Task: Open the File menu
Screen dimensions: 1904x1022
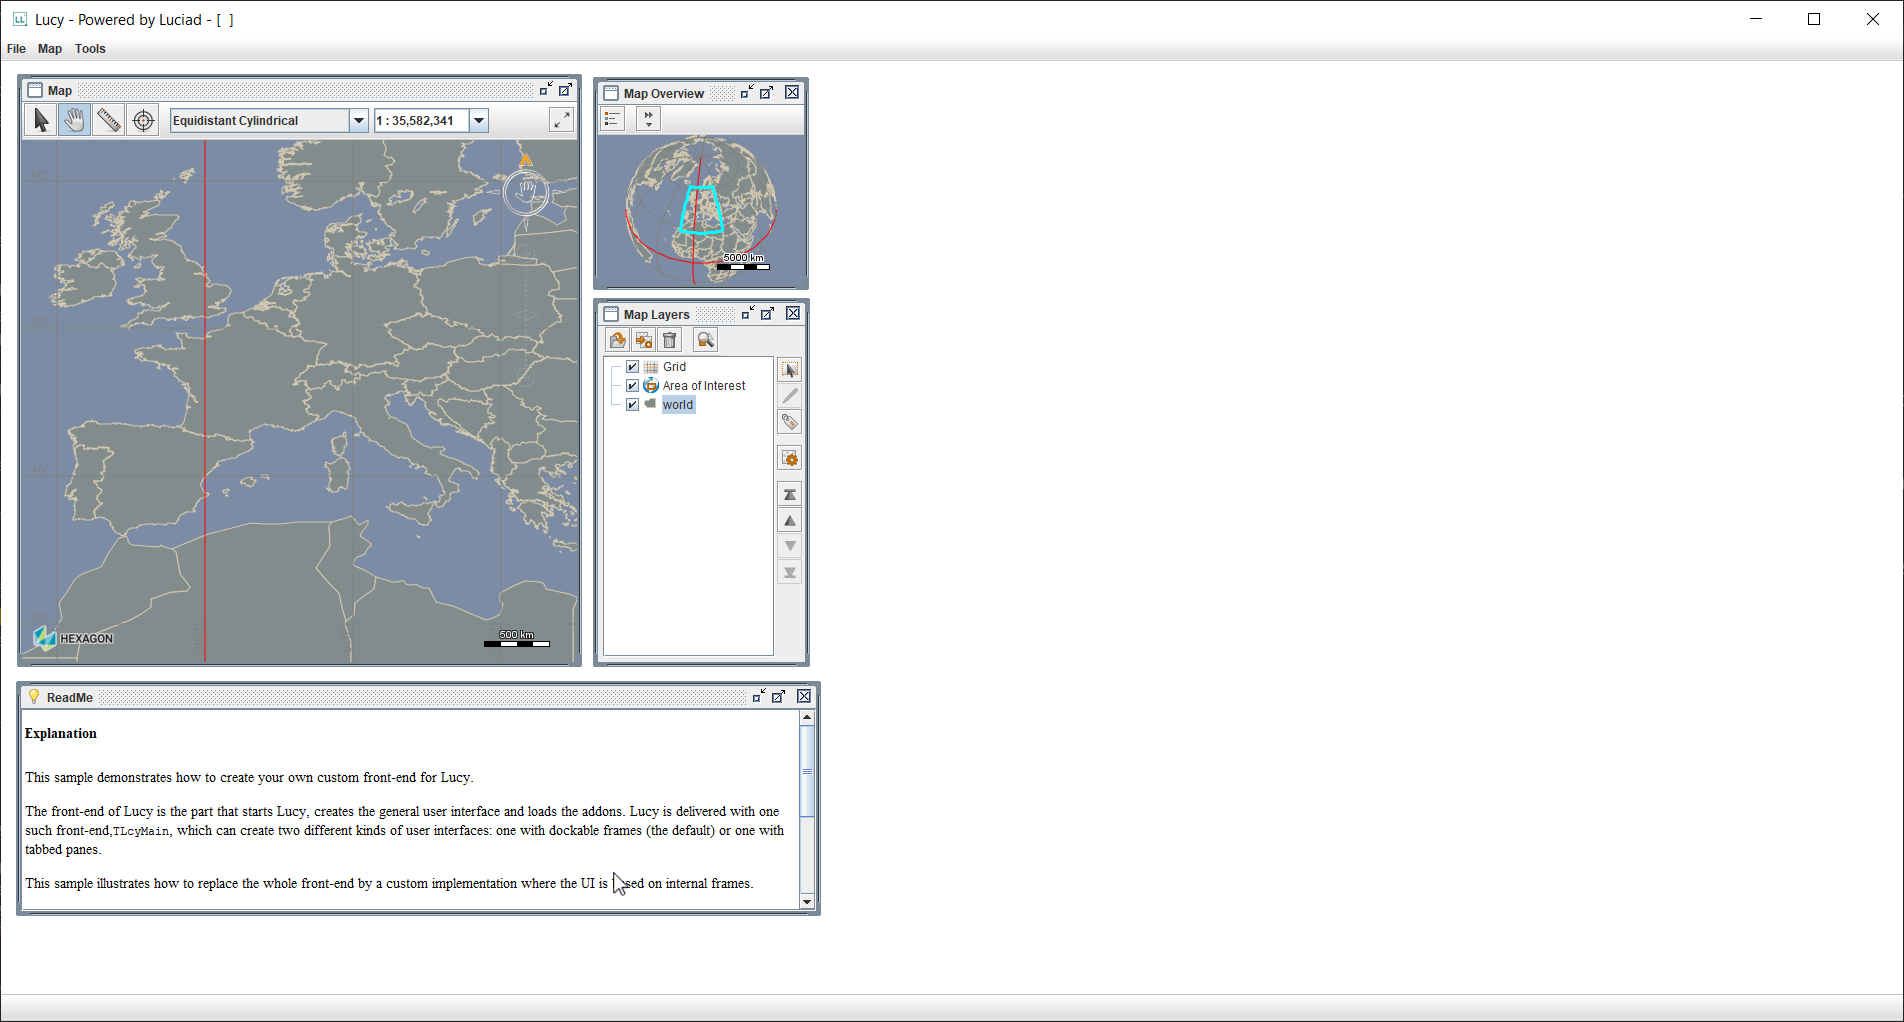Action: pos(16,48)
